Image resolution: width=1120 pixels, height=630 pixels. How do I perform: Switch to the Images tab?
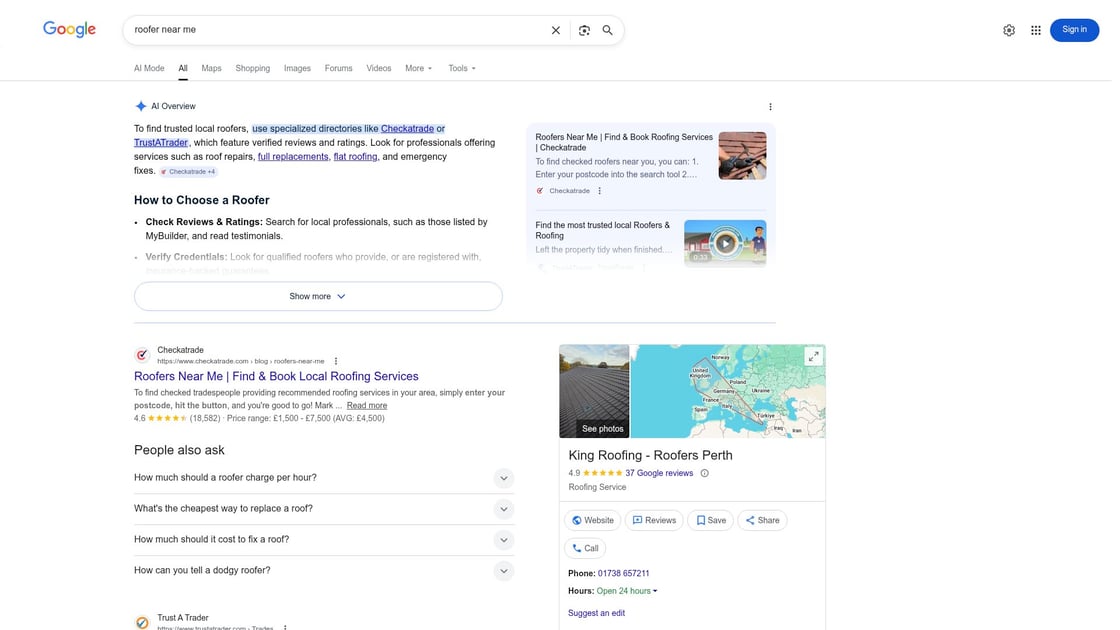(297, 68)
